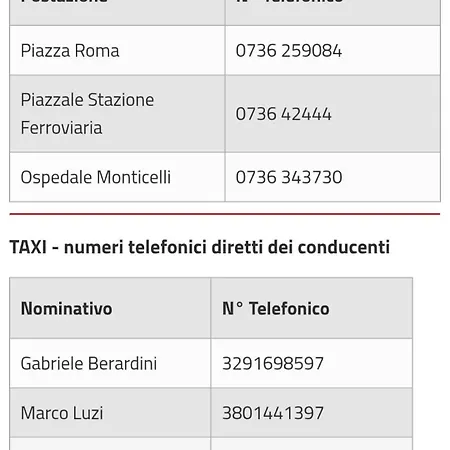Tap the Piazzale Stazione number 0736 42444
The height and width of the screenshot is (450, 450).
tap(284, 114)
